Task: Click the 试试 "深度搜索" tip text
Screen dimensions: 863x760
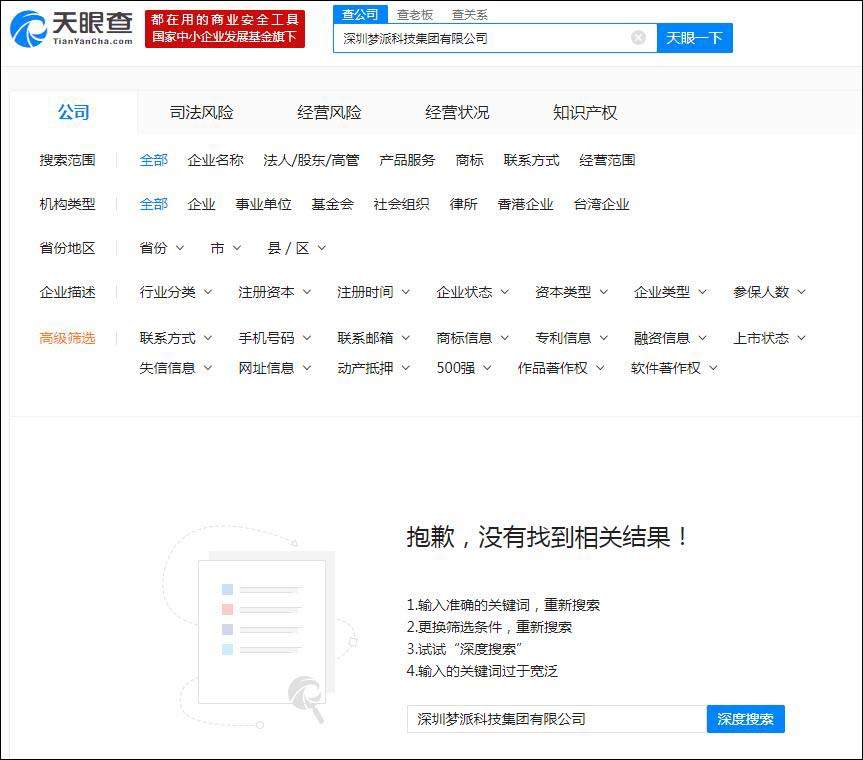Action: (465, 649)
